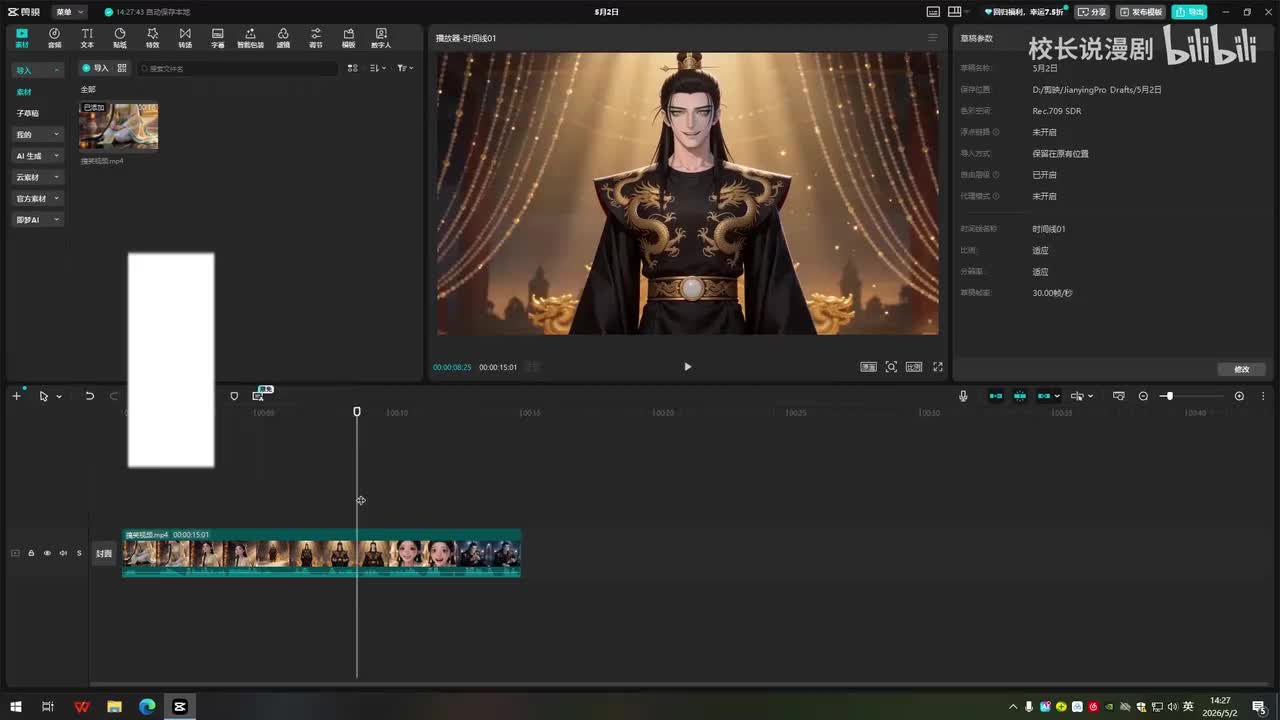Zoom out the timeline
This screenshot has height=720, width=1280.
click(1143, 396)
